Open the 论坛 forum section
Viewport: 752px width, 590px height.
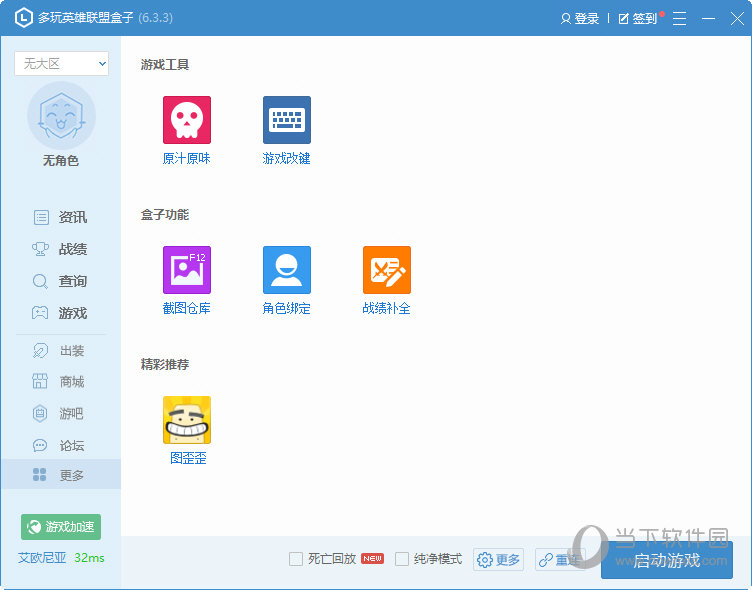tap(60, 446)
